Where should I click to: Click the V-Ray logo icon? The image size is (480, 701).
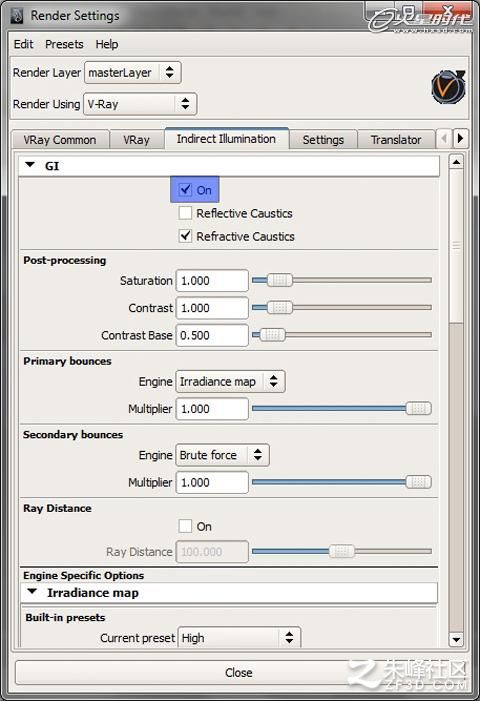pyautogui.click(x=448, y=87)
